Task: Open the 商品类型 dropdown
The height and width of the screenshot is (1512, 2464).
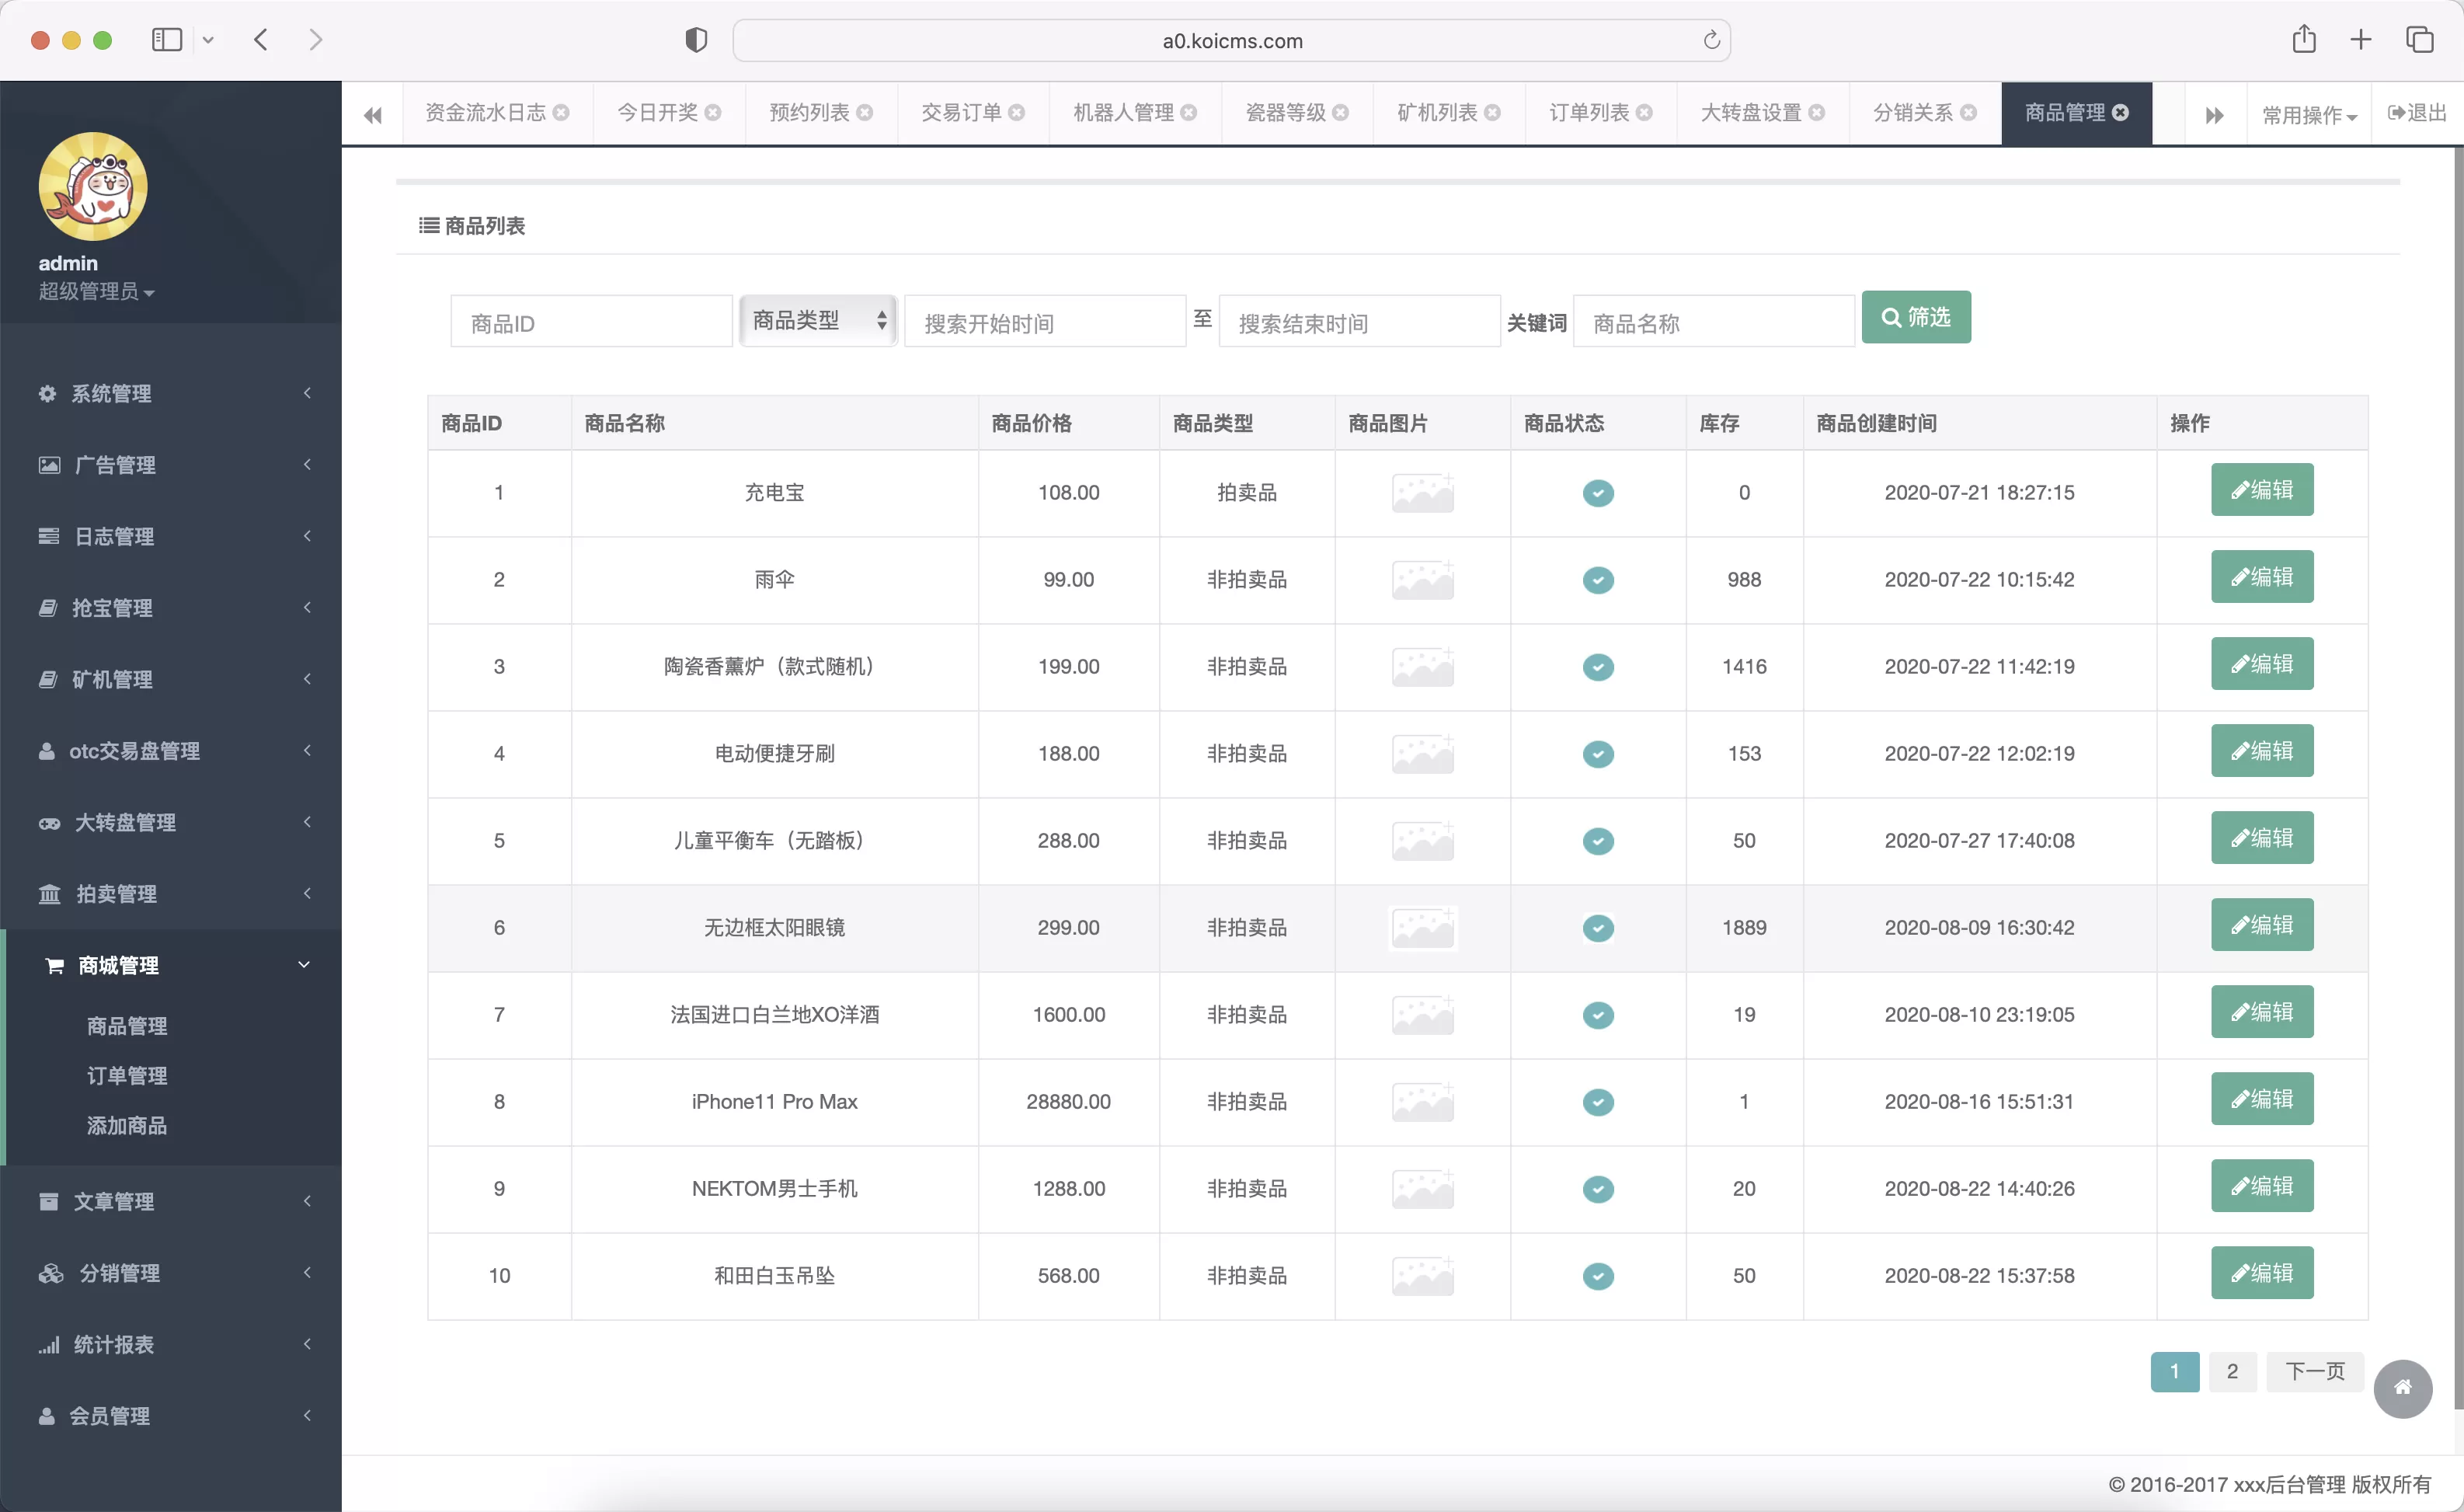Action: [818, 321]
